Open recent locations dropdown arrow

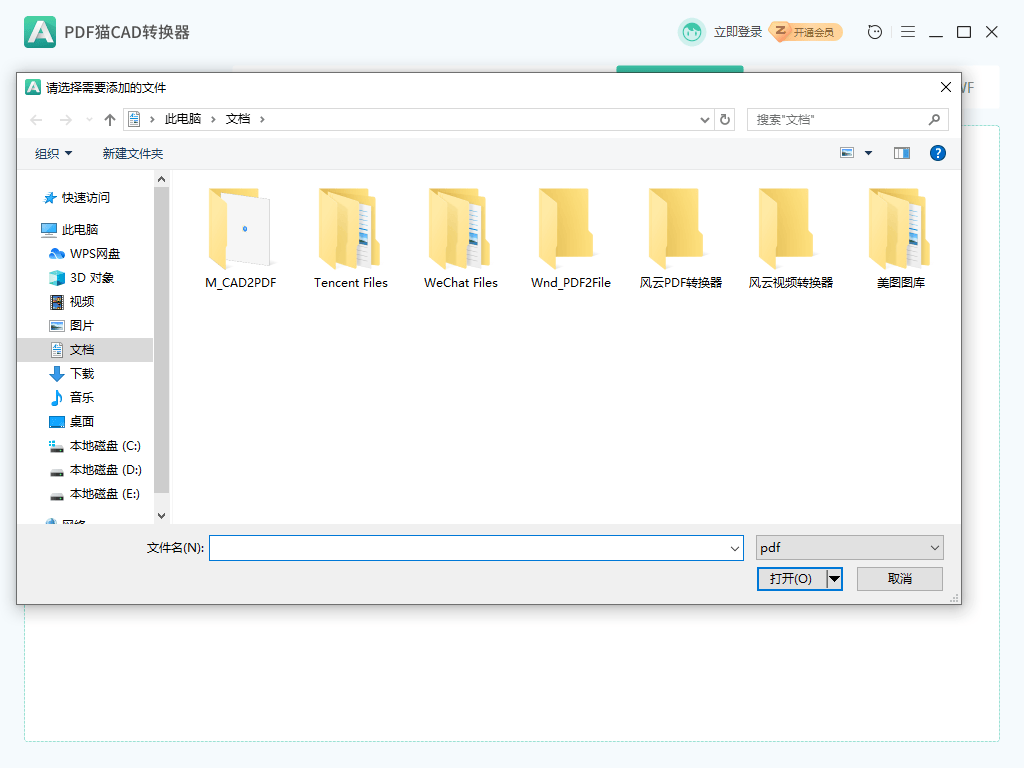pos(89,120)
